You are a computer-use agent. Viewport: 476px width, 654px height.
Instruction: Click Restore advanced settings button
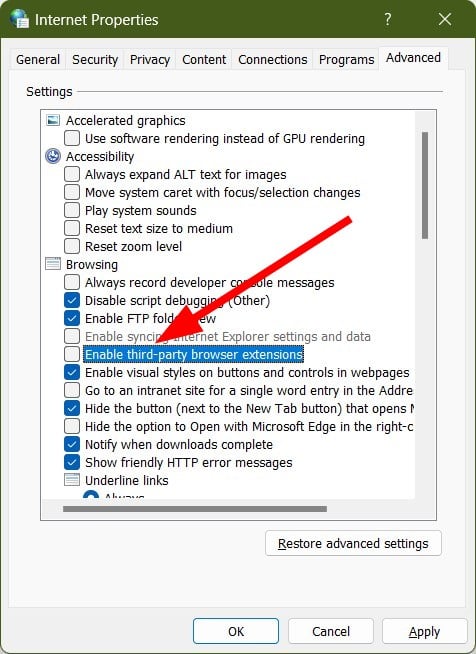353,543
